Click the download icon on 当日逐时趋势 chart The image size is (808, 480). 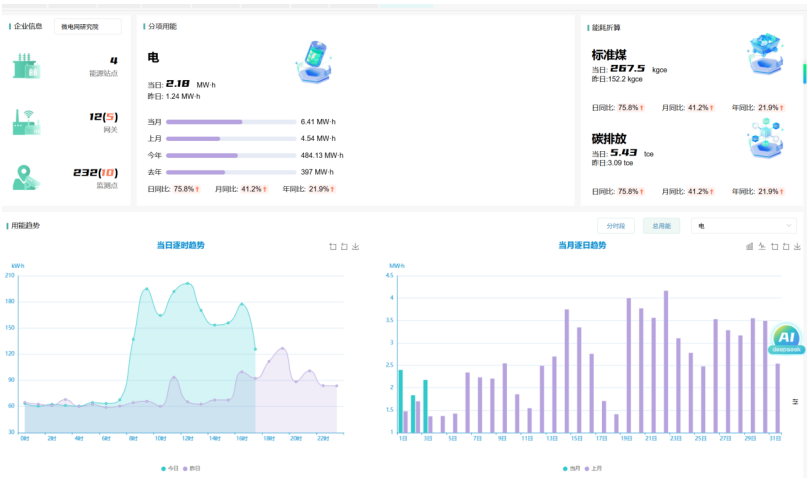tap(356, 246)
